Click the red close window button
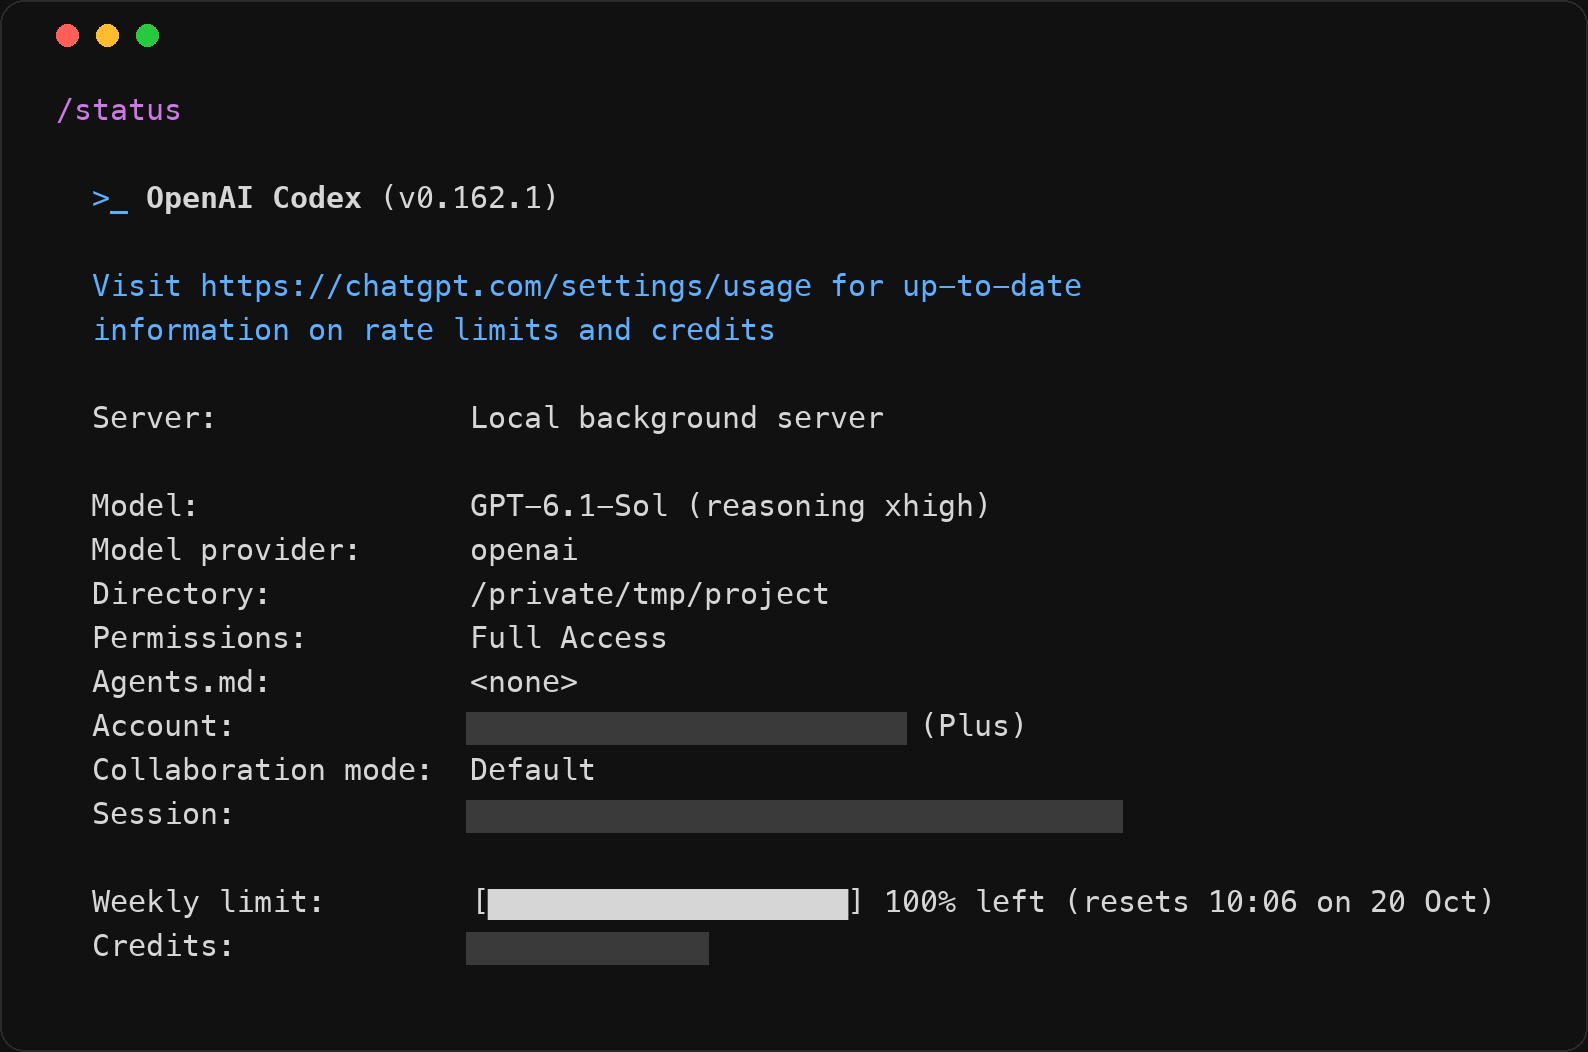This screenshot has width=1588, height=1052. [68, 36]
